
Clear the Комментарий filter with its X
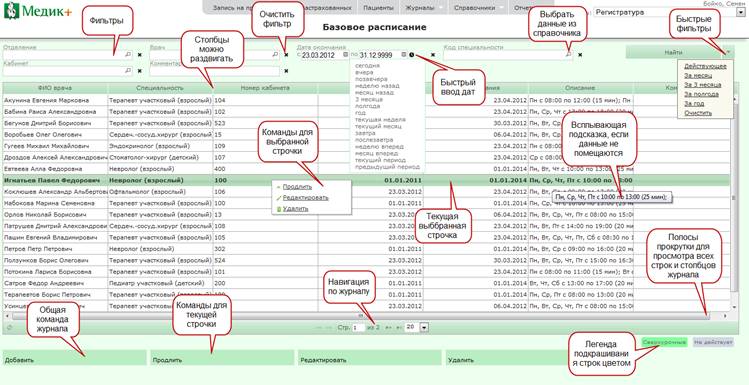[286, 71]
